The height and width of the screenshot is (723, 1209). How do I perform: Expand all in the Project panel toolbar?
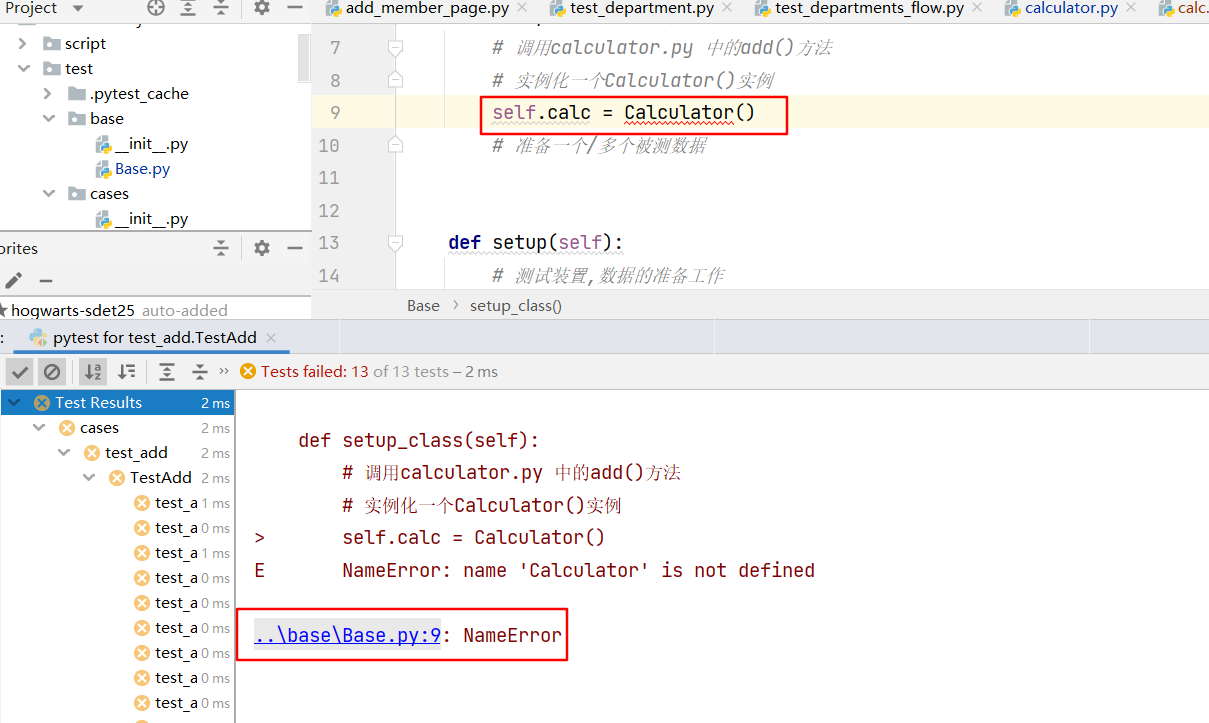click(188, 8)
